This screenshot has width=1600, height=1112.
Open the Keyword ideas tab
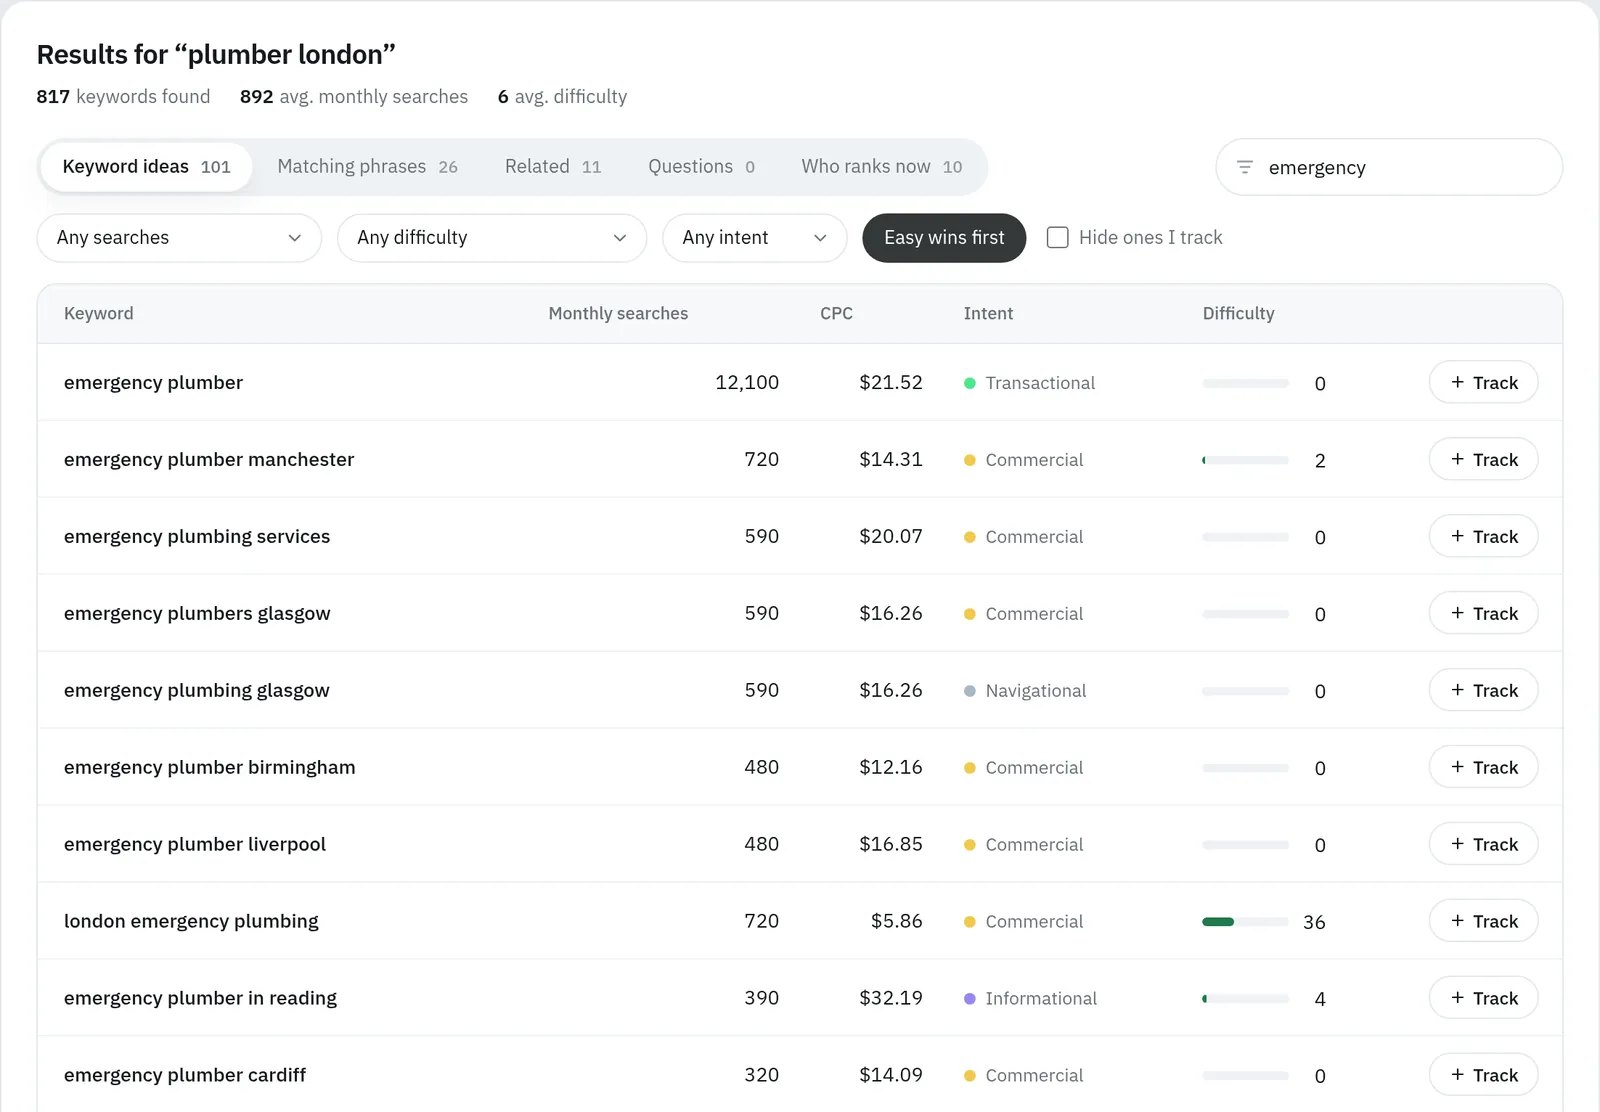coord(146,167)
